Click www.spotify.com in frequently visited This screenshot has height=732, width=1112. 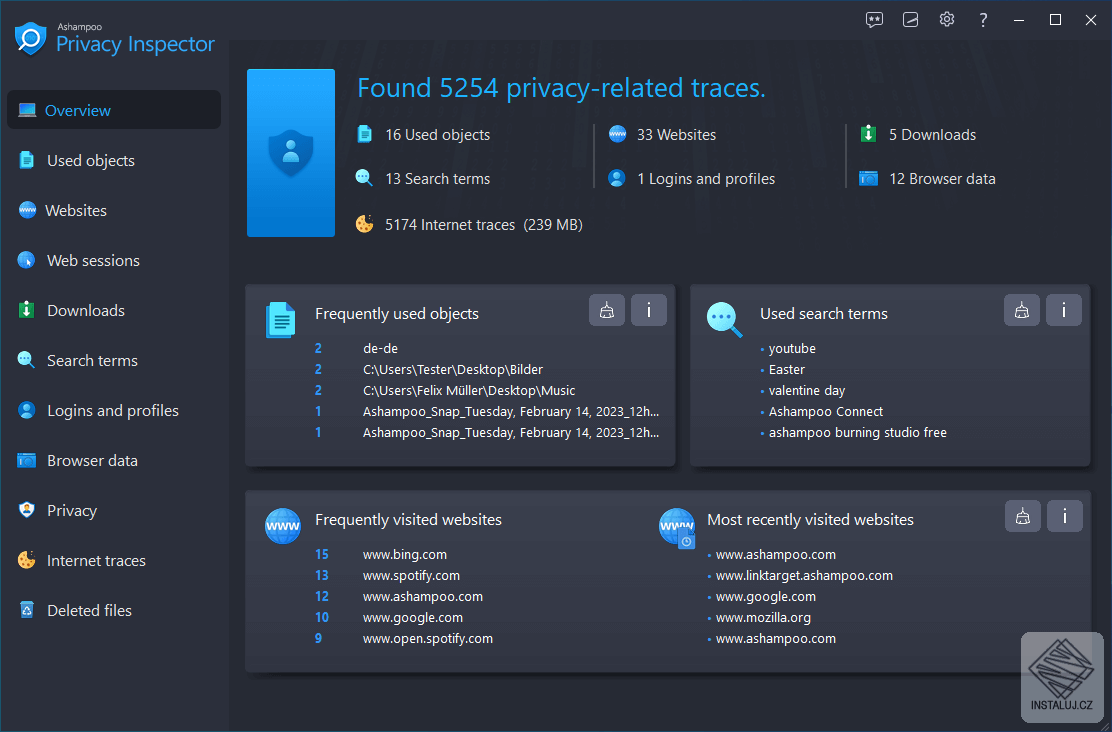411,575
